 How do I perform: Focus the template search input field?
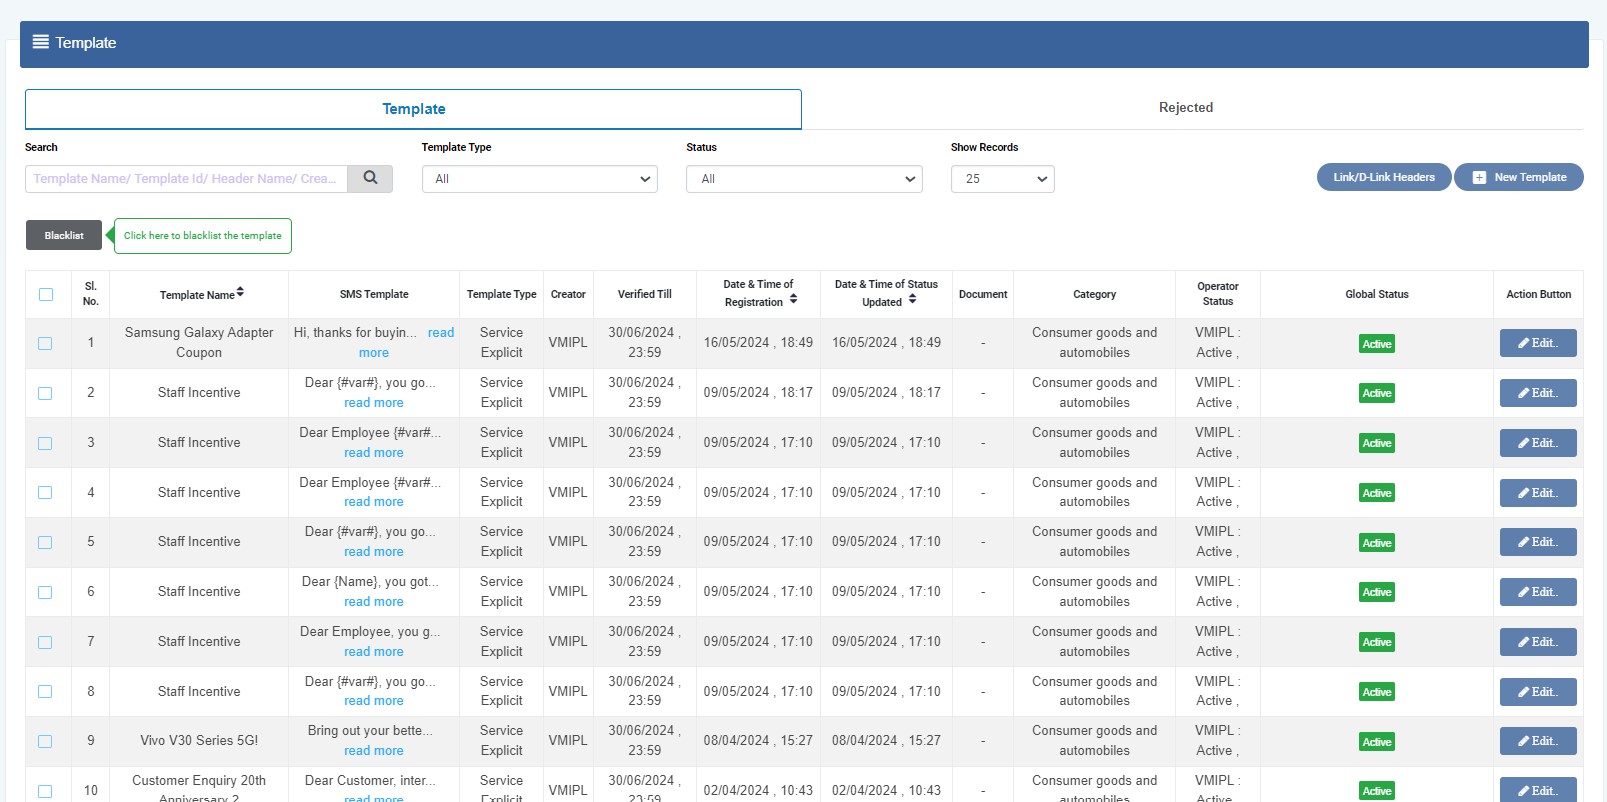pyautogui.click(x=186, y=179)
